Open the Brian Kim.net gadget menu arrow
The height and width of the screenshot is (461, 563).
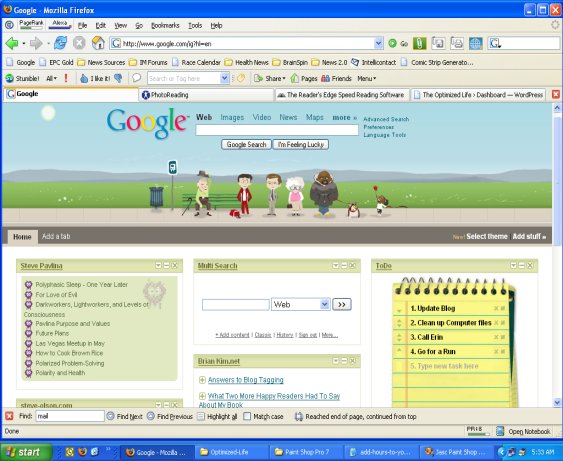[335, 361]
